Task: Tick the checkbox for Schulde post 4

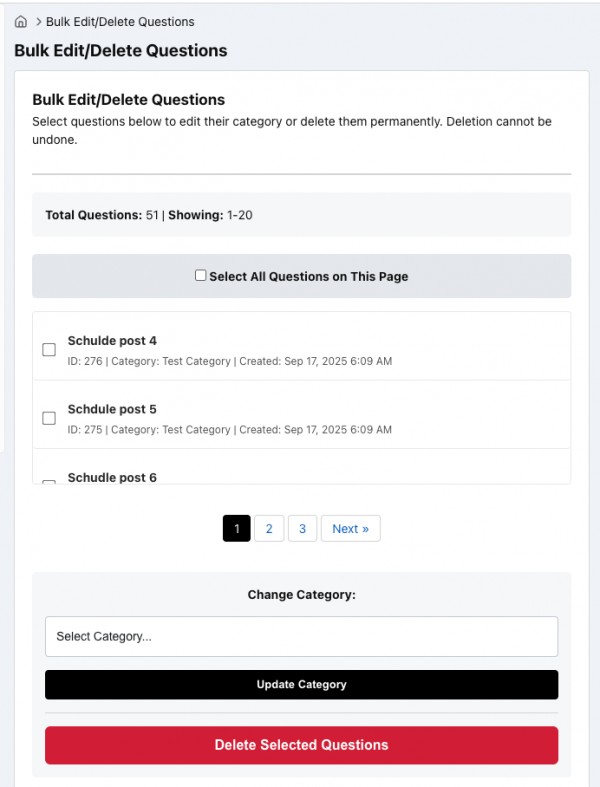Action: pos(49,350)
